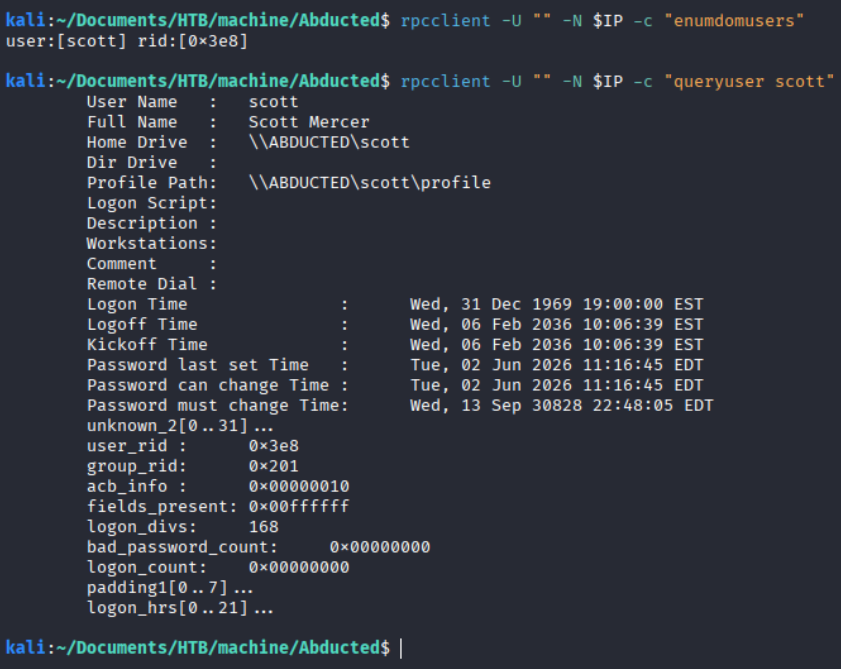Click the Password last set Time value
The image size is (841, 669).
[x=556, y=365]
